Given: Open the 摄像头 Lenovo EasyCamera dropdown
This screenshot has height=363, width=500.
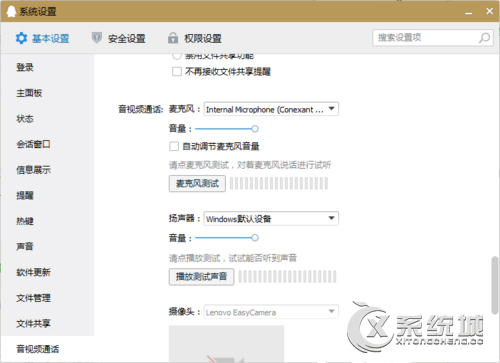Looking at the screenshot, I should pyautogui.click(x=271, y=312).
